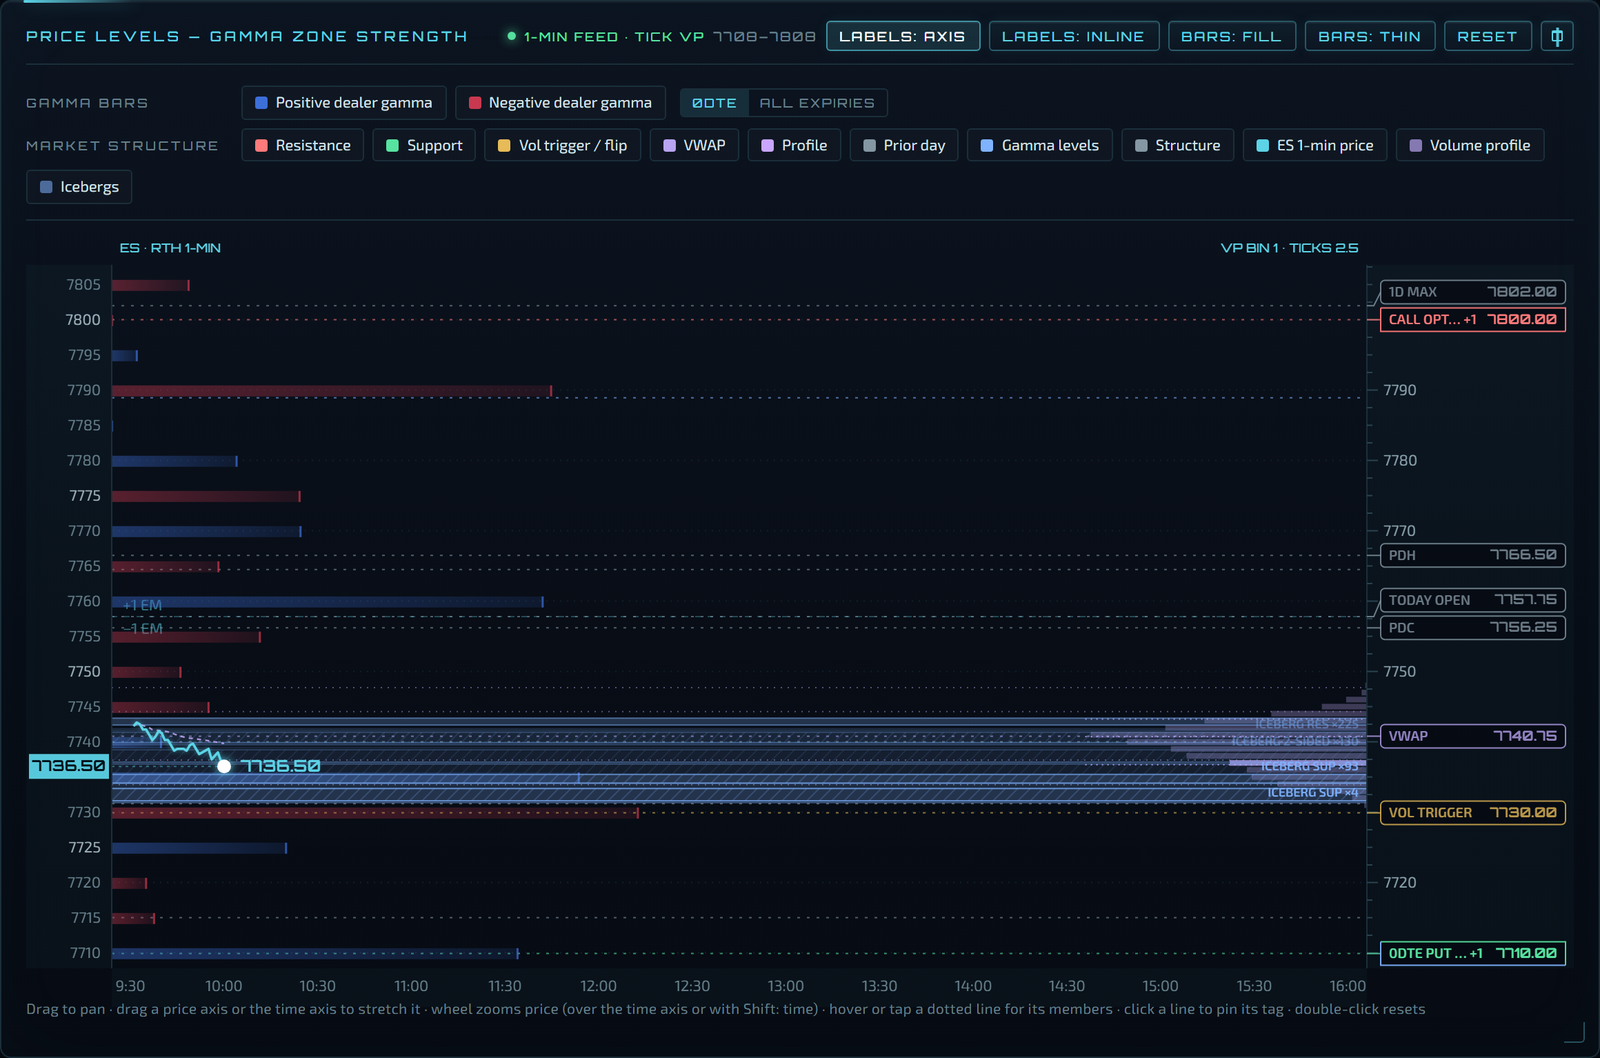
Task: Click the current price marker dot at 7736.50
Action: click(x=224, y=766)
